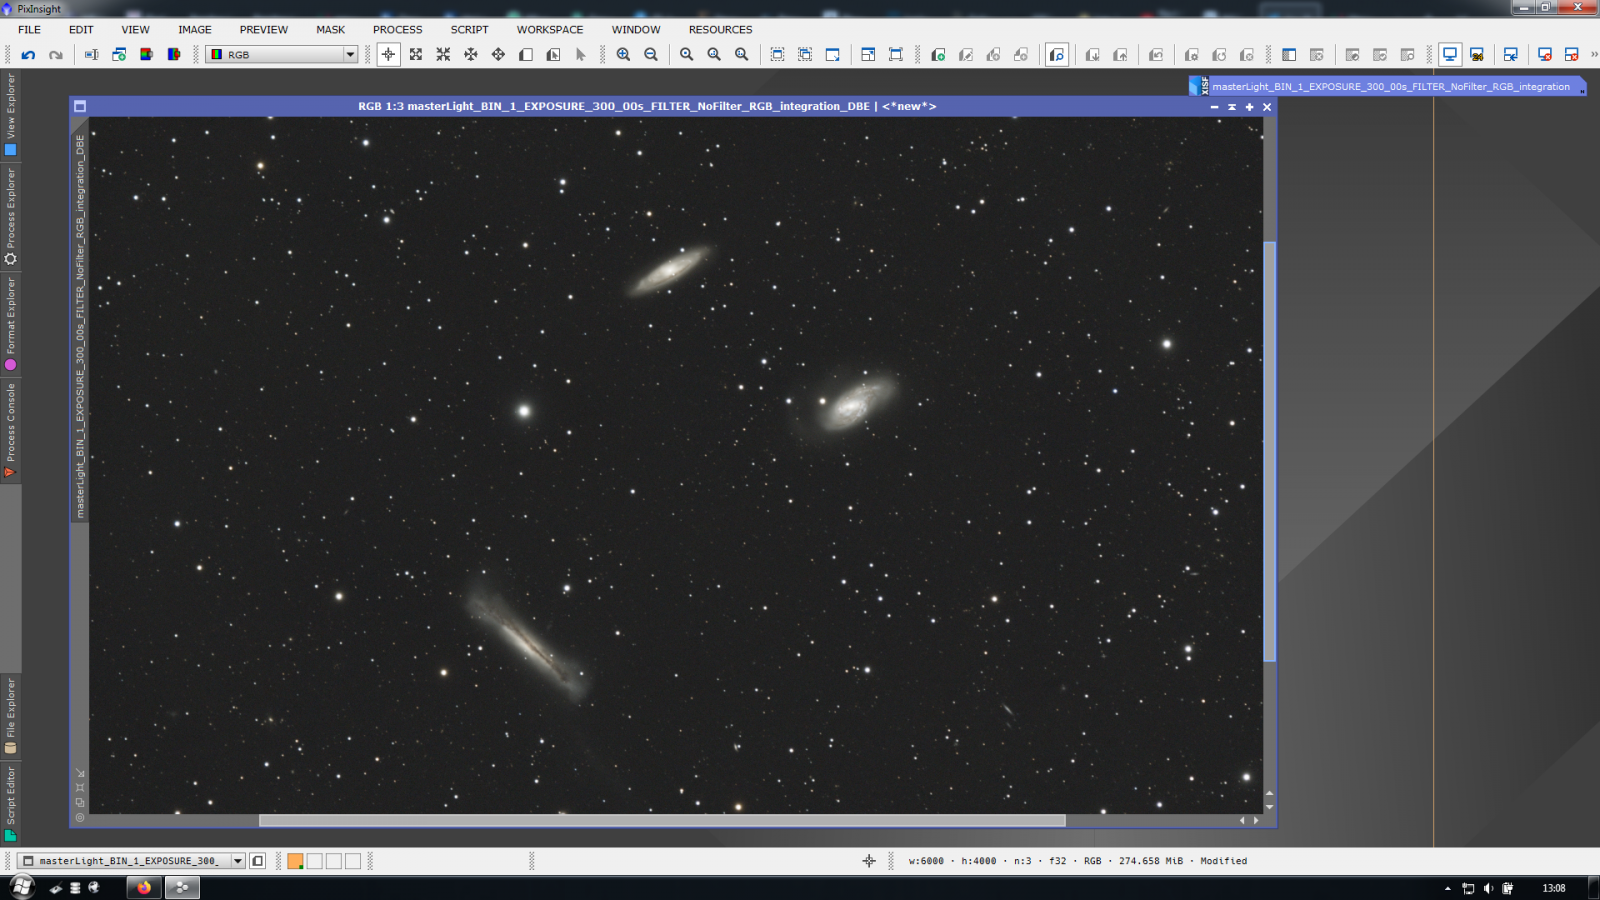Image resolution: width=1600 pixels, height=900 pixels.
Task: Select the masterLight integration_DBE vertical view tab
Action: [x=80, y=325]
